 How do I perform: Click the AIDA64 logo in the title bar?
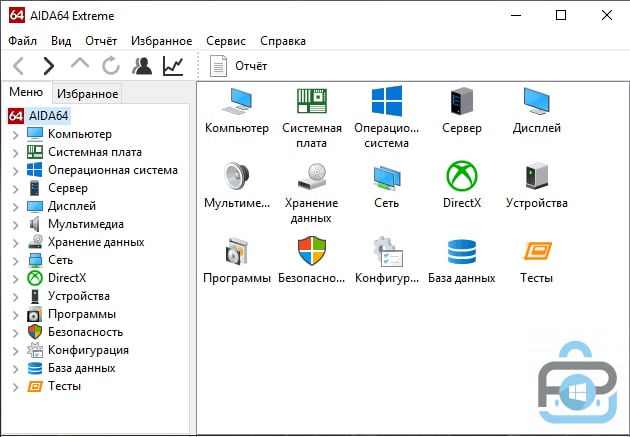16,15
